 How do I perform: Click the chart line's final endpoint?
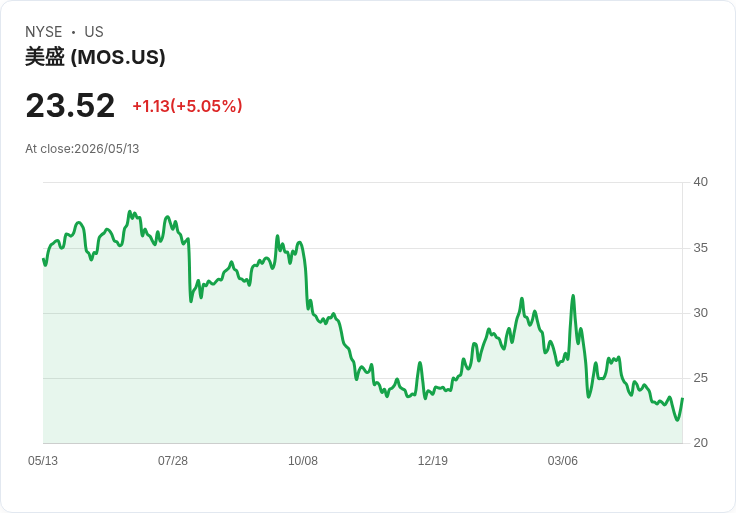tap(682, 398)
